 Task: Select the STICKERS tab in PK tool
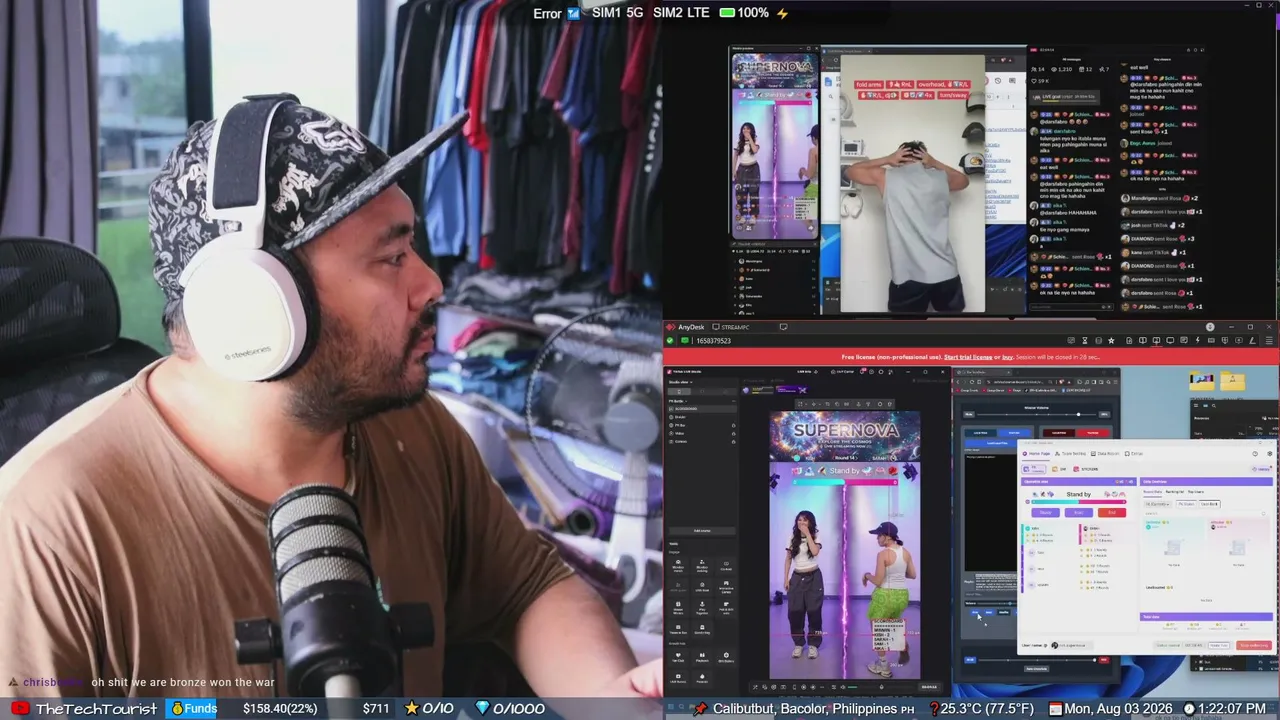tap(1084, 468)
